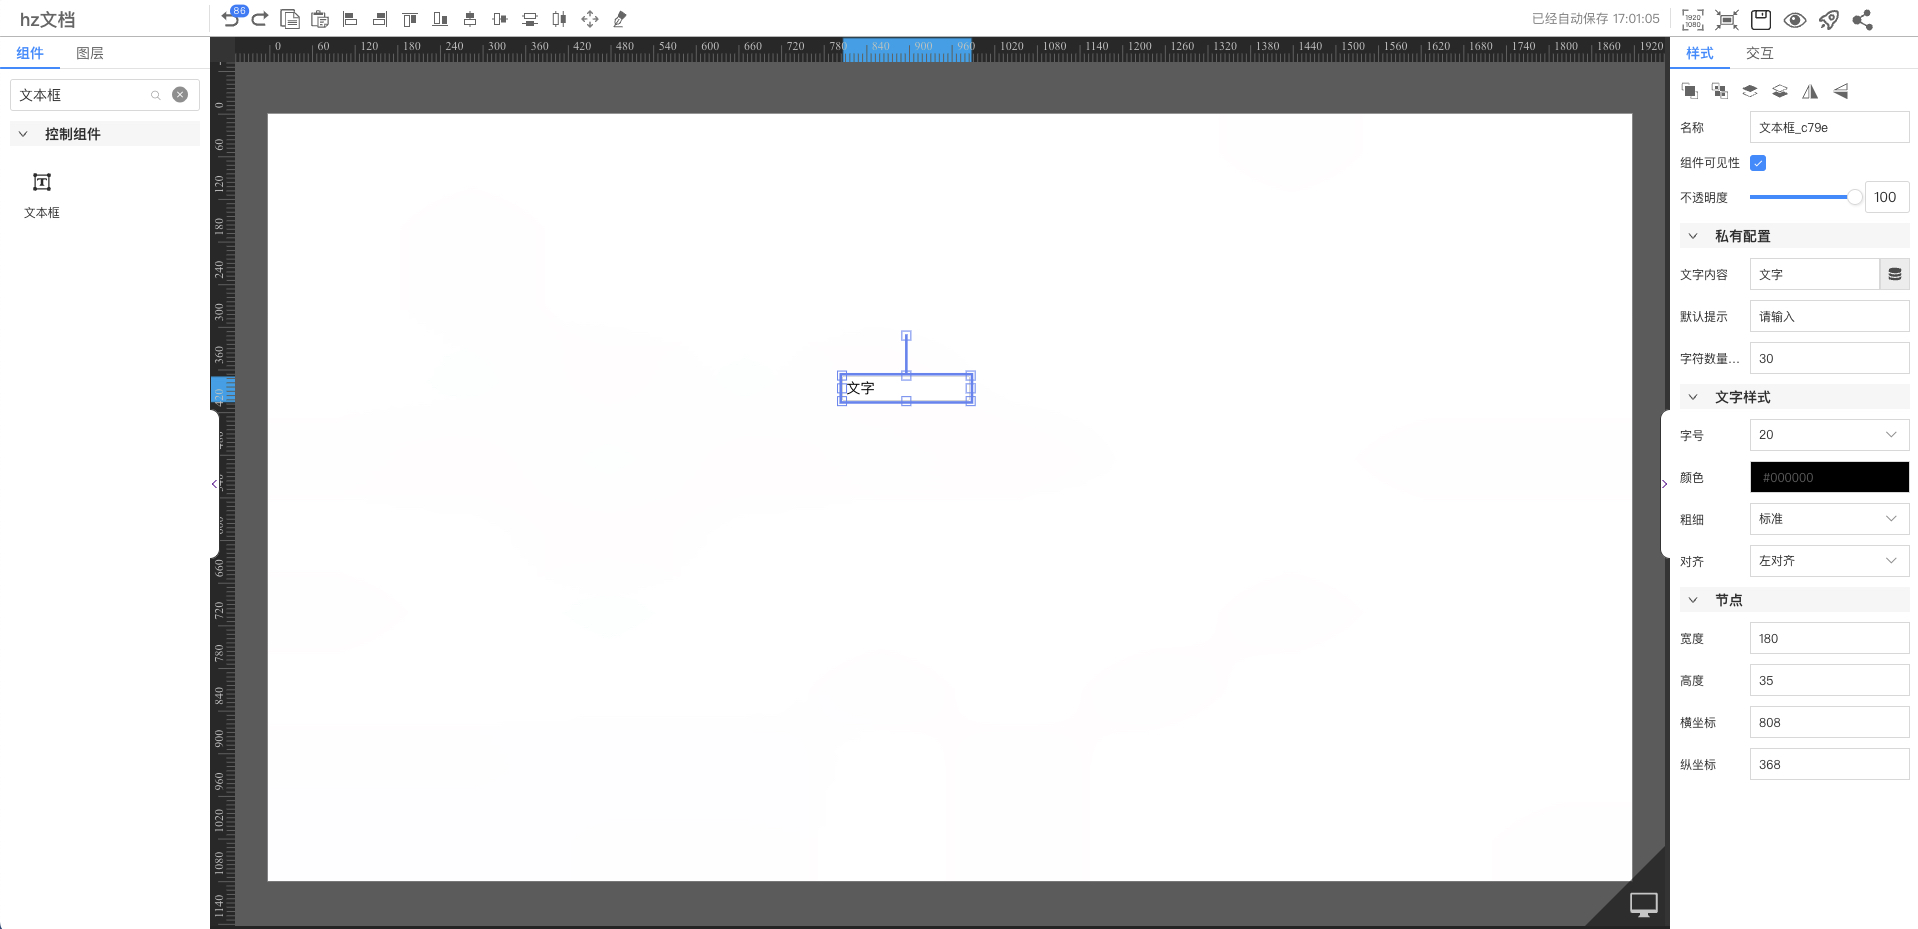1918x929 pixels.
Task: Open the #000000 color swatch
Action: [x=1829, y=477]
